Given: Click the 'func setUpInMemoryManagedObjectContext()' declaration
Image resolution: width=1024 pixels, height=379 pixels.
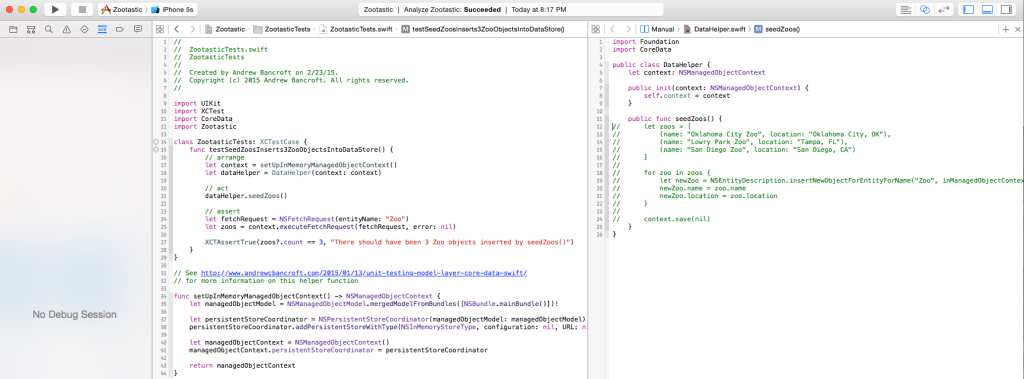Looking at the screenshot, I should [308, 296].
